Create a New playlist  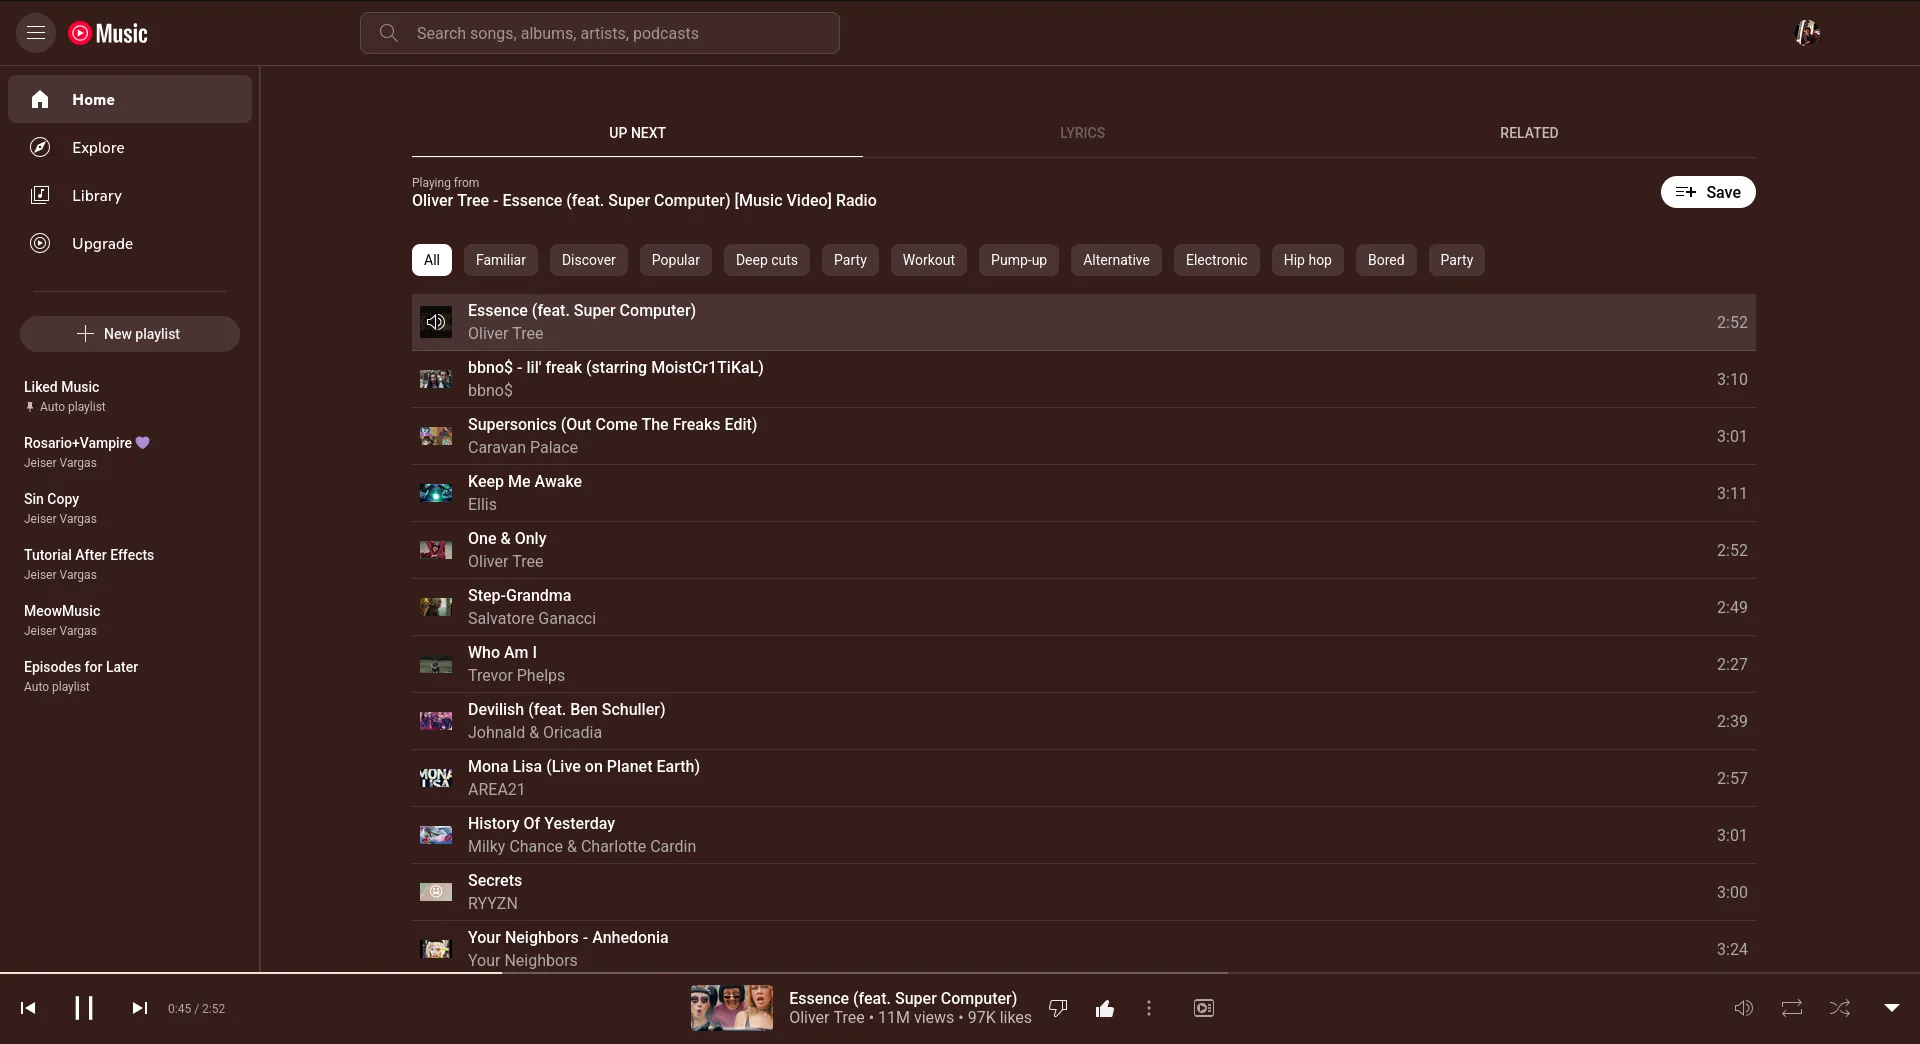(130, 334)
